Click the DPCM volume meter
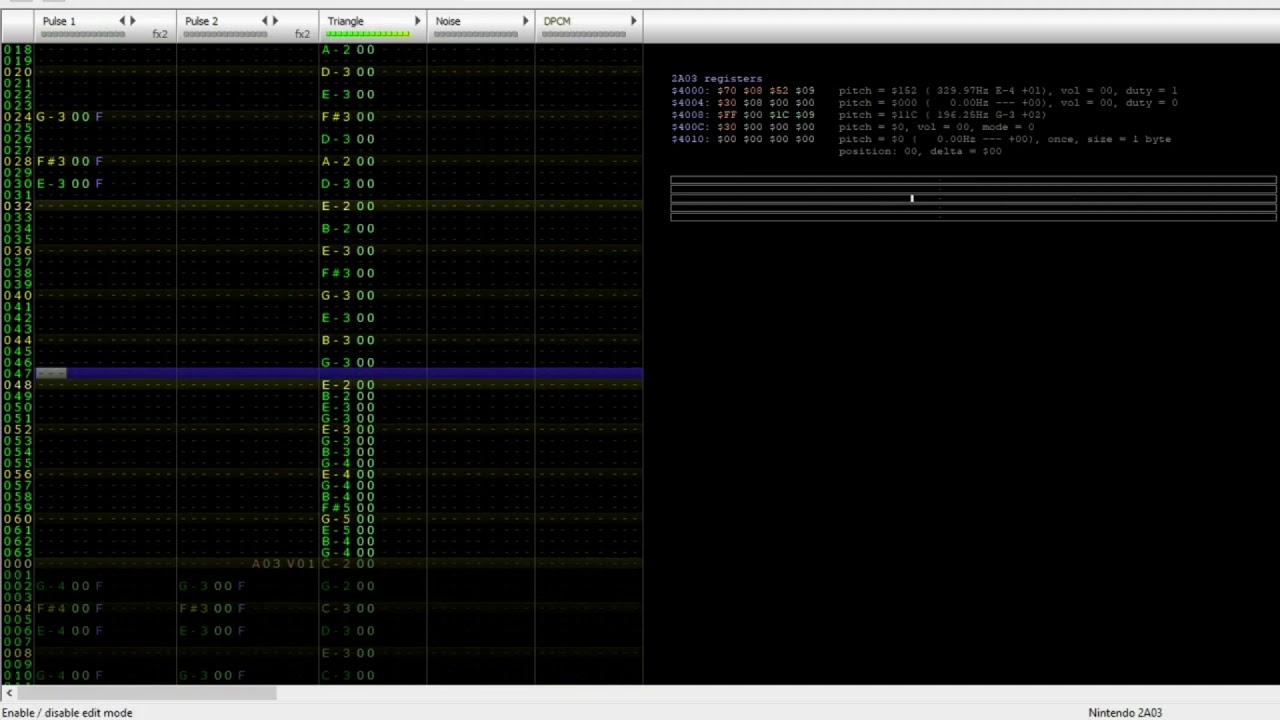Image resolution: width=1280 pixels, height=720 pixels. (x=584, y=35)
